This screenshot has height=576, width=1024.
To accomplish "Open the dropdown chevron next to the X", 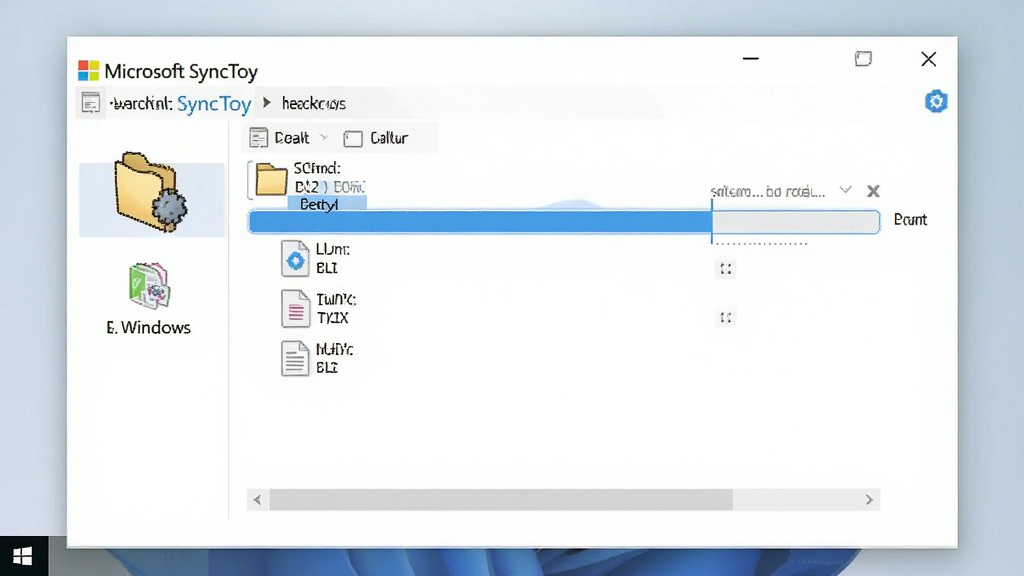I will pos(846,191).
